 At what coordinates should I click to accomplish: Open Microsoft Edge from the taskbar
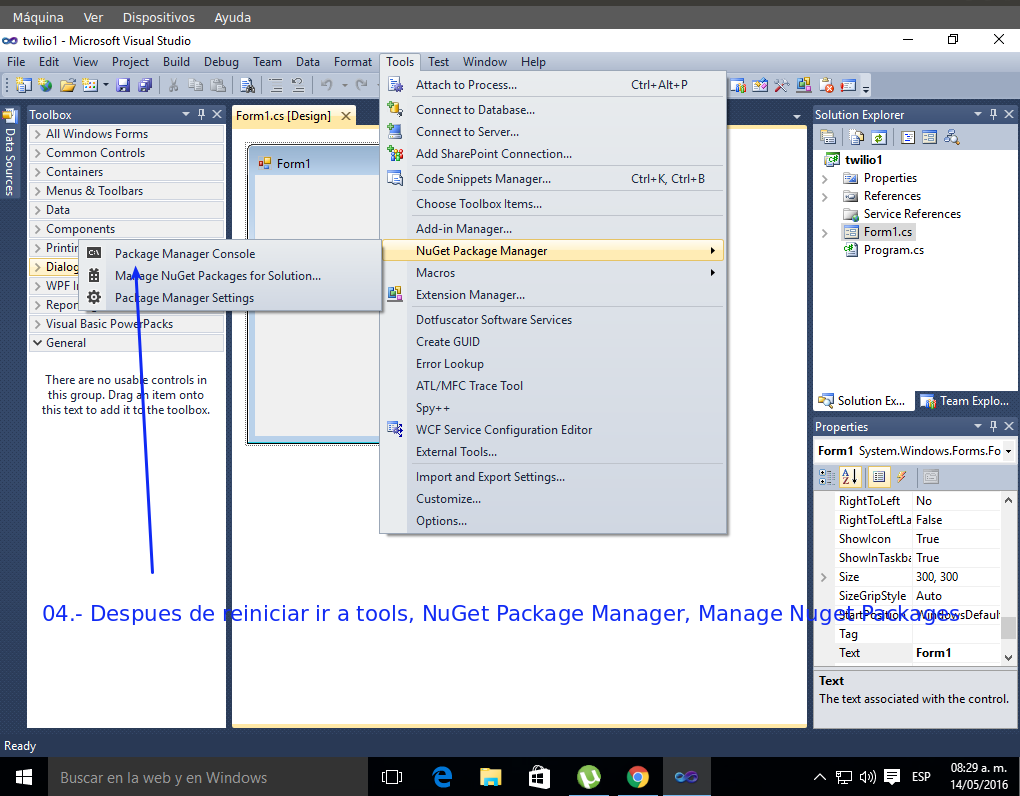tap(442, 777)
